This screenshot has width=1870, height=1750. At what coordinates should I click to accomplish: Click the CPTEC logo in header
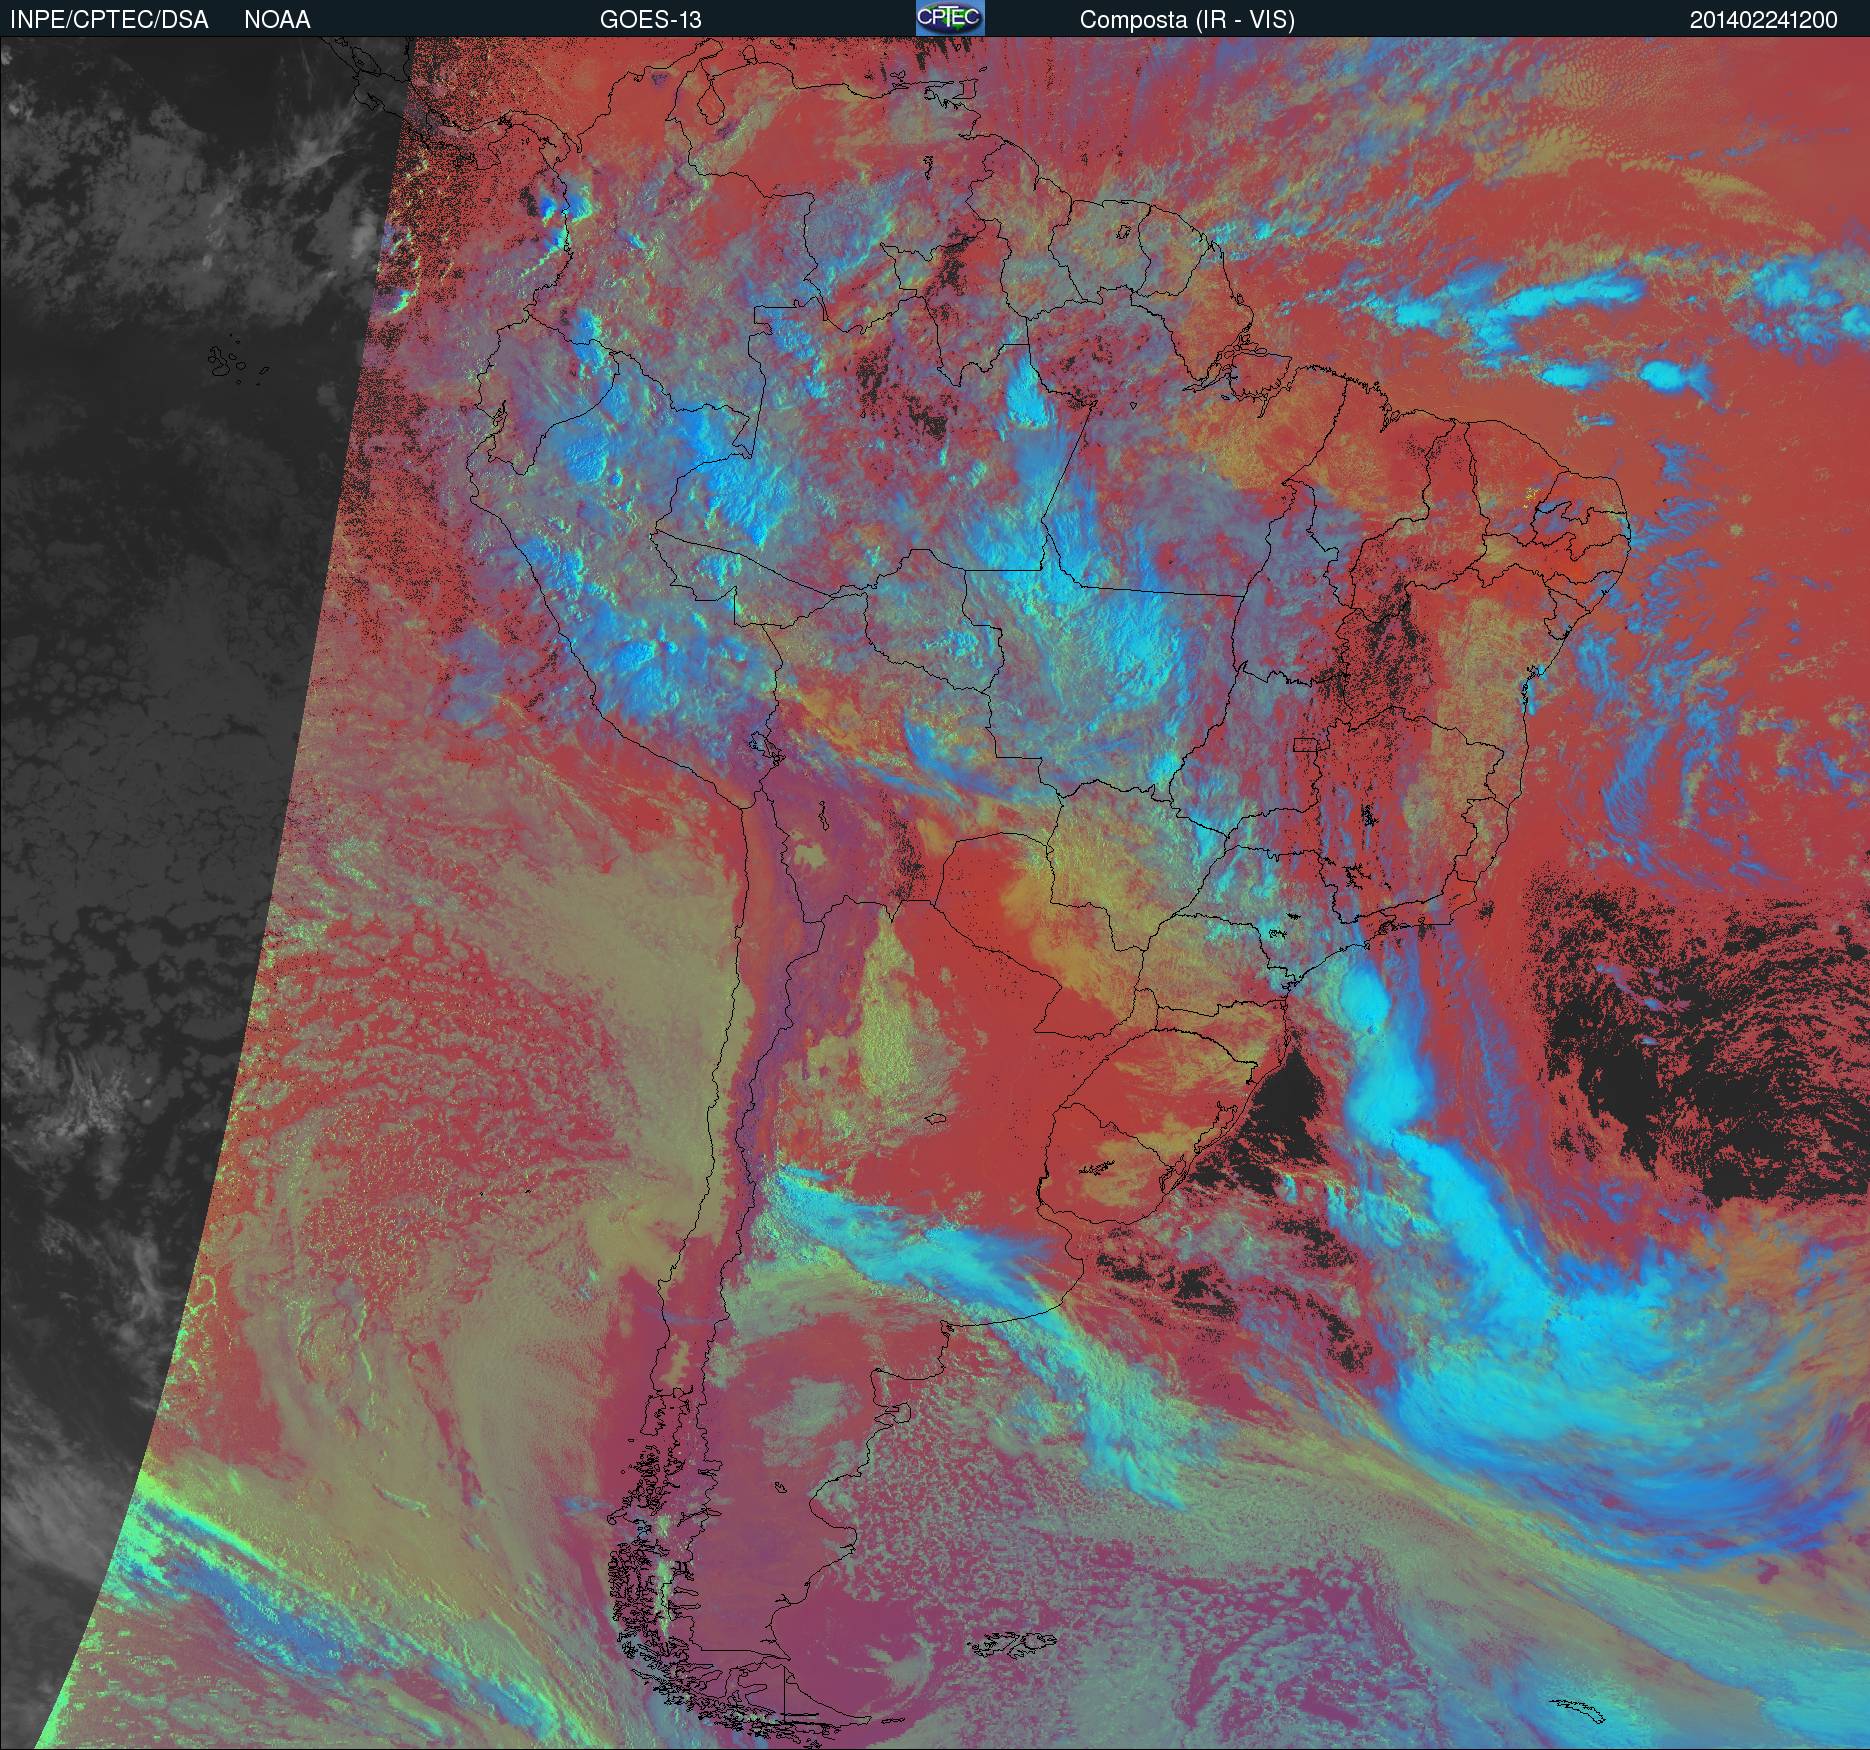click(949, 18)
